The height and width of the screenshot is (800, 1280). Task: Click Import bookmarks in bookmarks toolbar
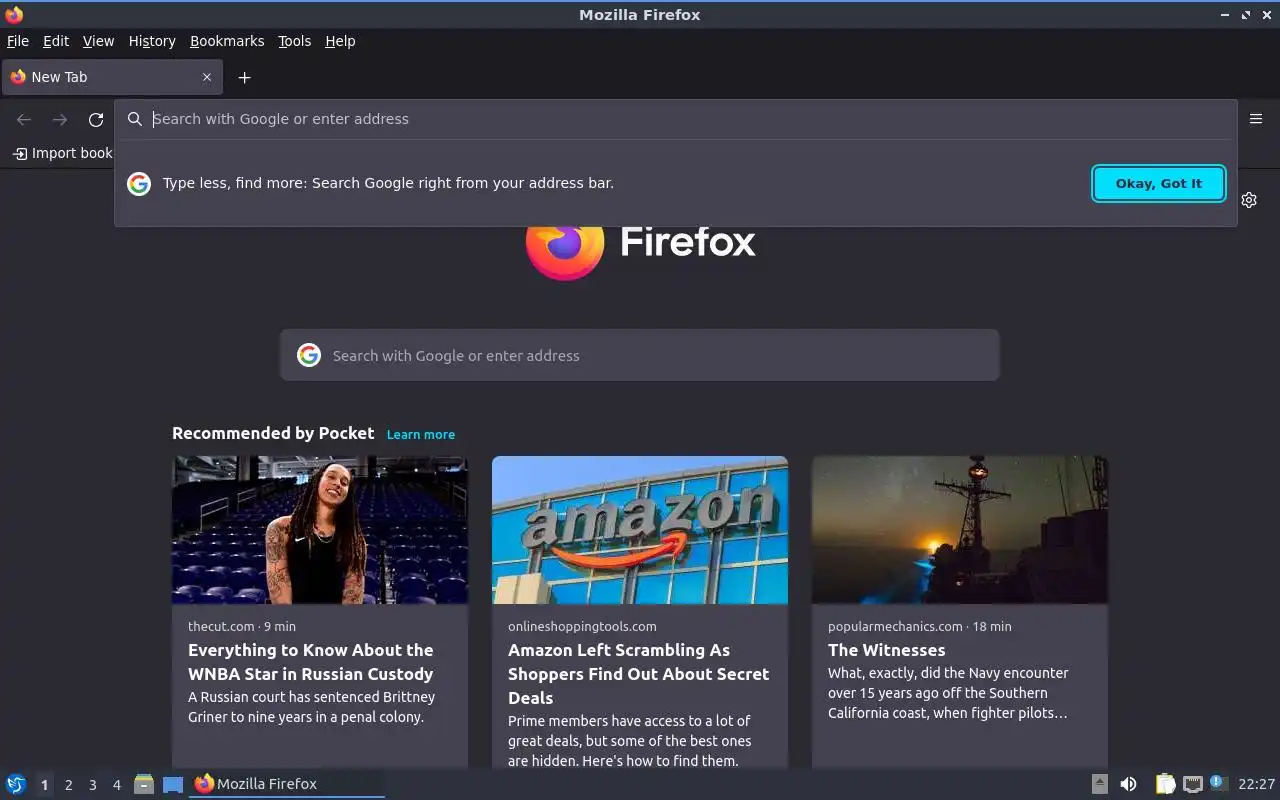(62, 153)
